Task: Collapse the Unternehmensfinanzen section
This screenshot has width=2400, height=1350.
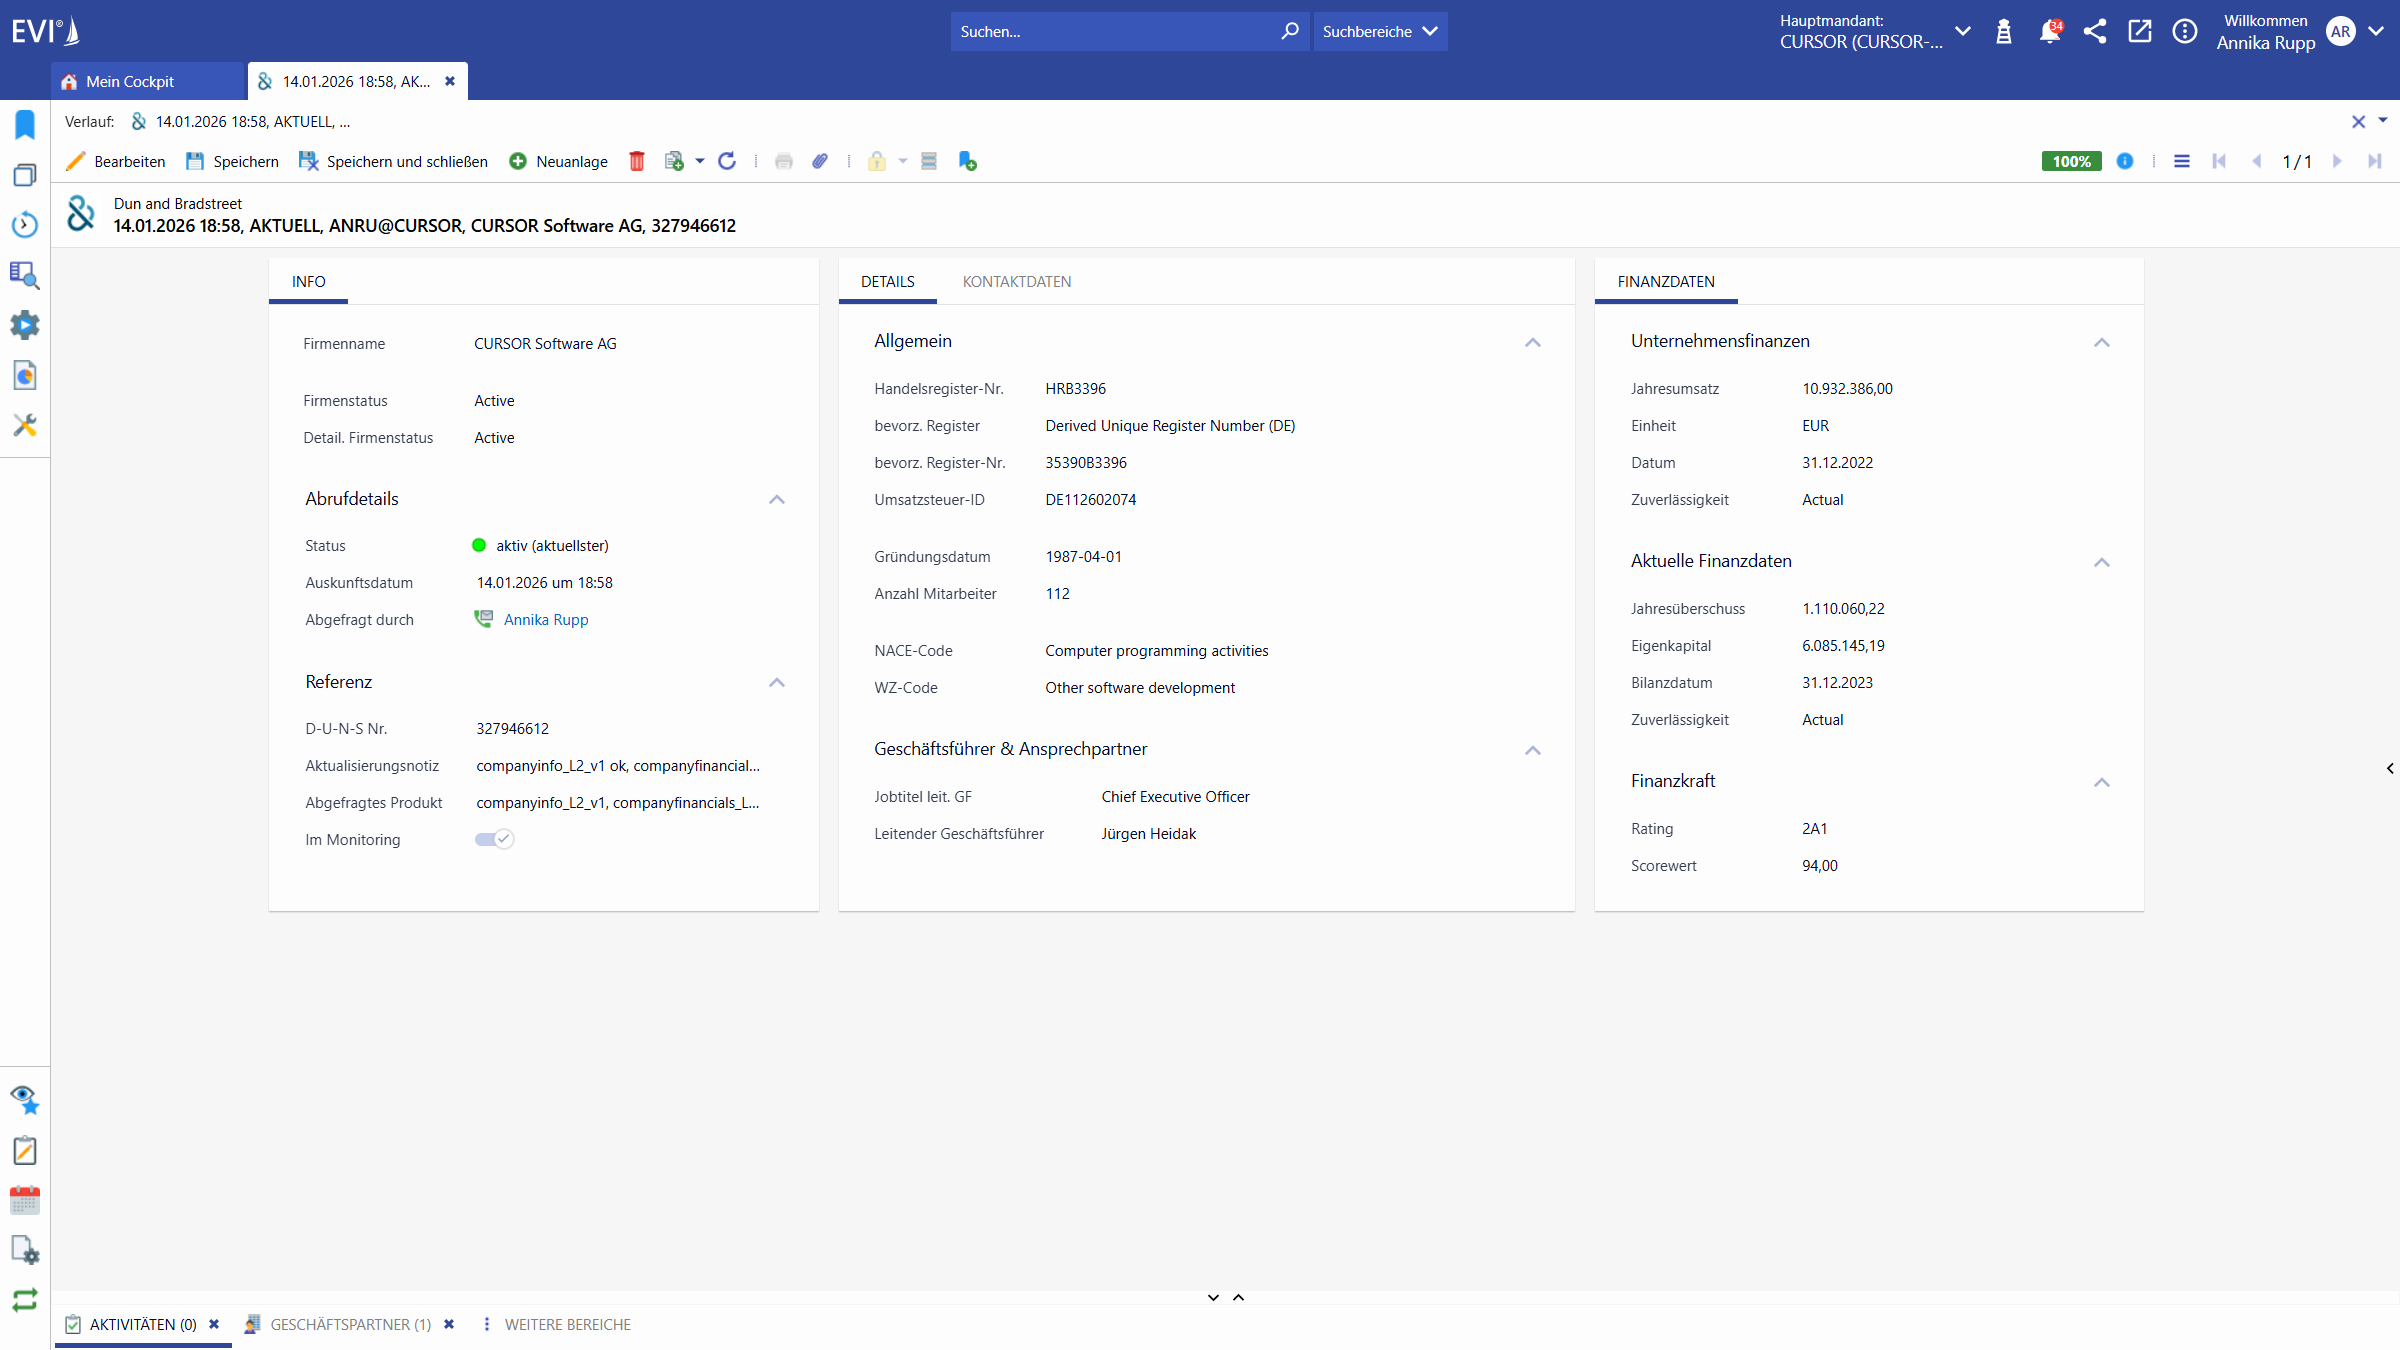Action: click(x=2102, y=343)
